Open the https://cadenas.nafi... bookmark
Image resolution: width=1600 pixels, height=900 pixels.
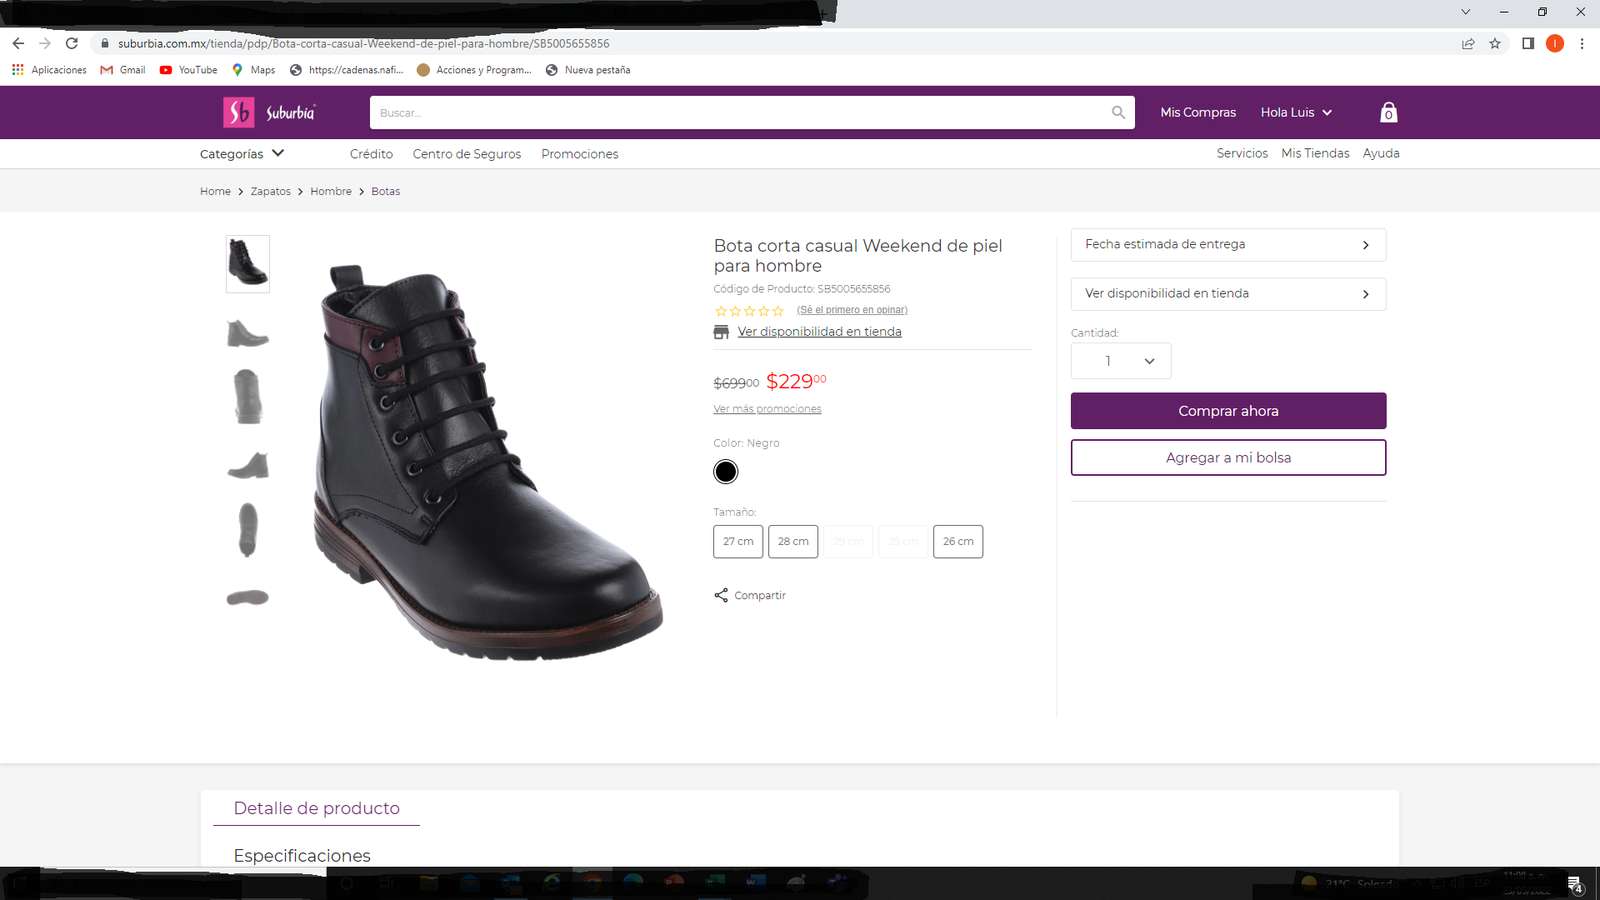pos(346,70)
